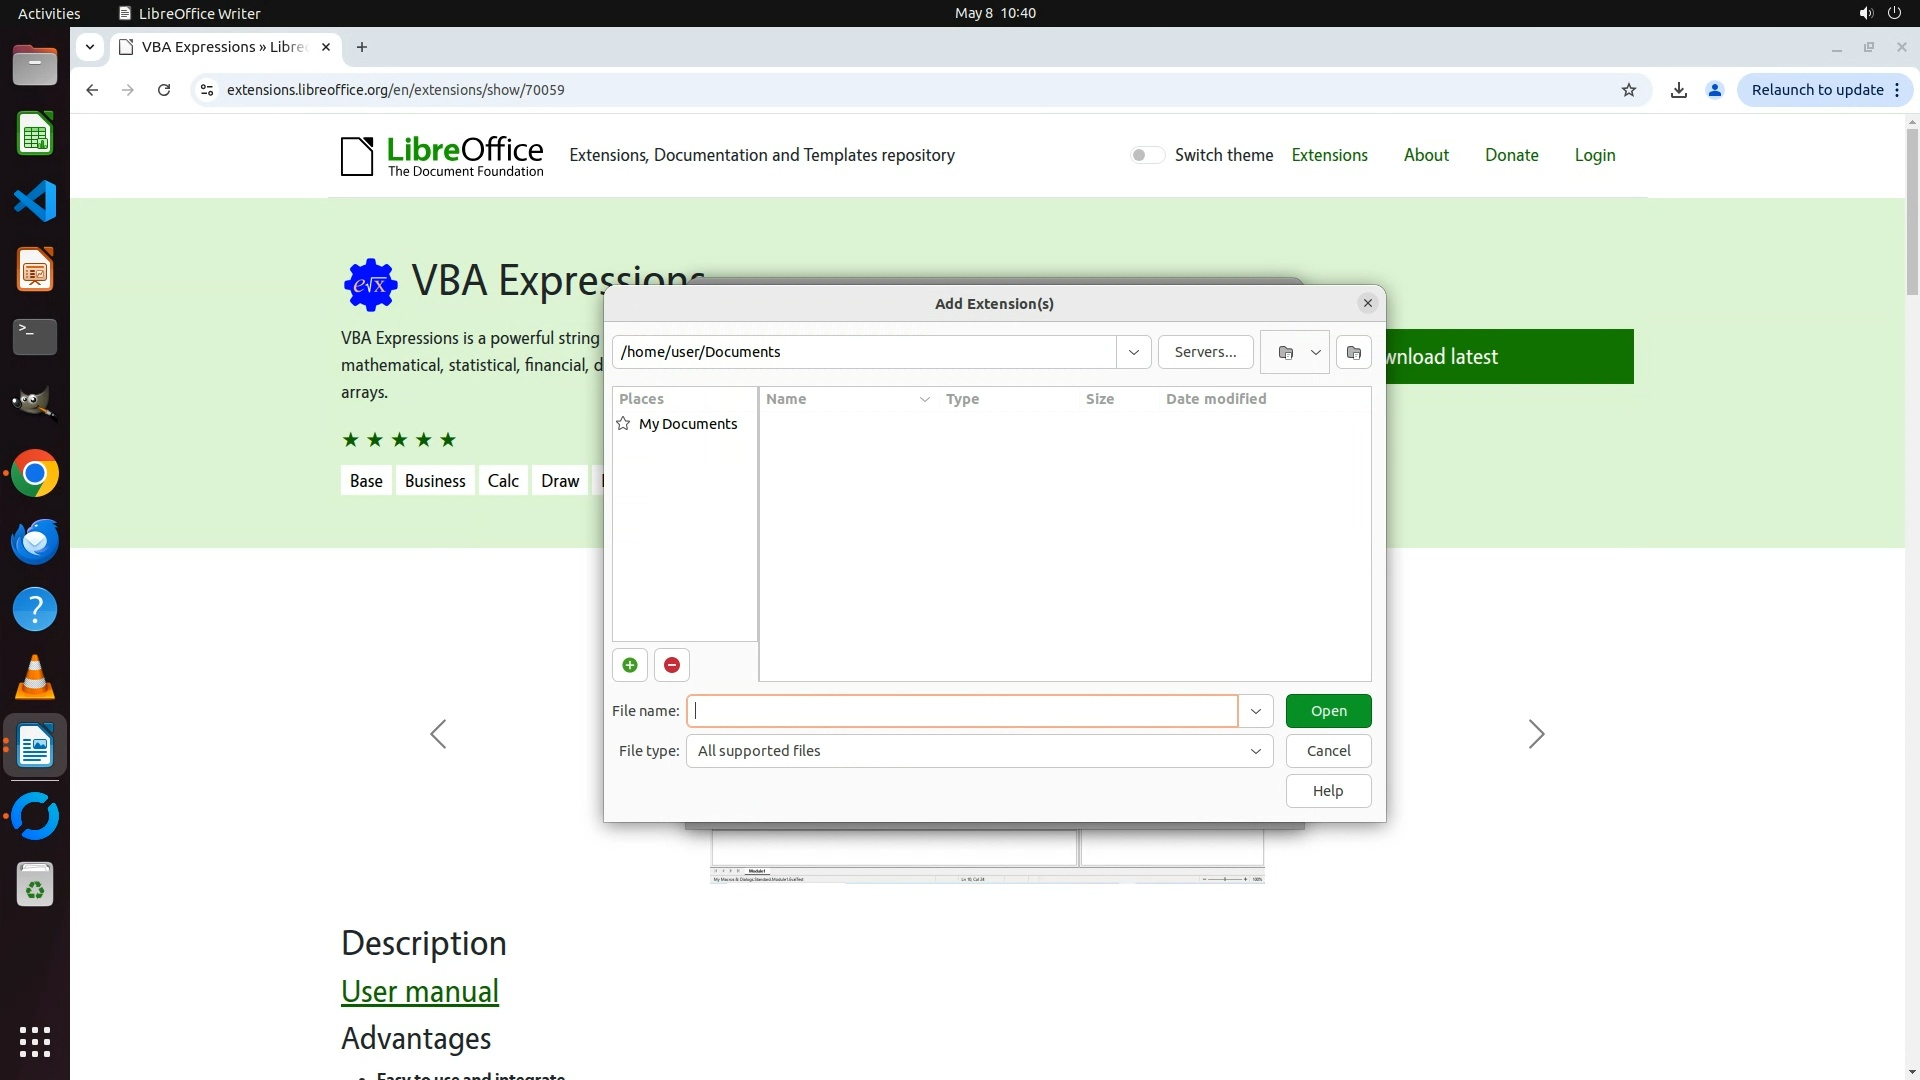Screen dimensions: 1920x1080
Task: Launch VLC from the dock
Action: pyautogui.click(x=35, y=677)
